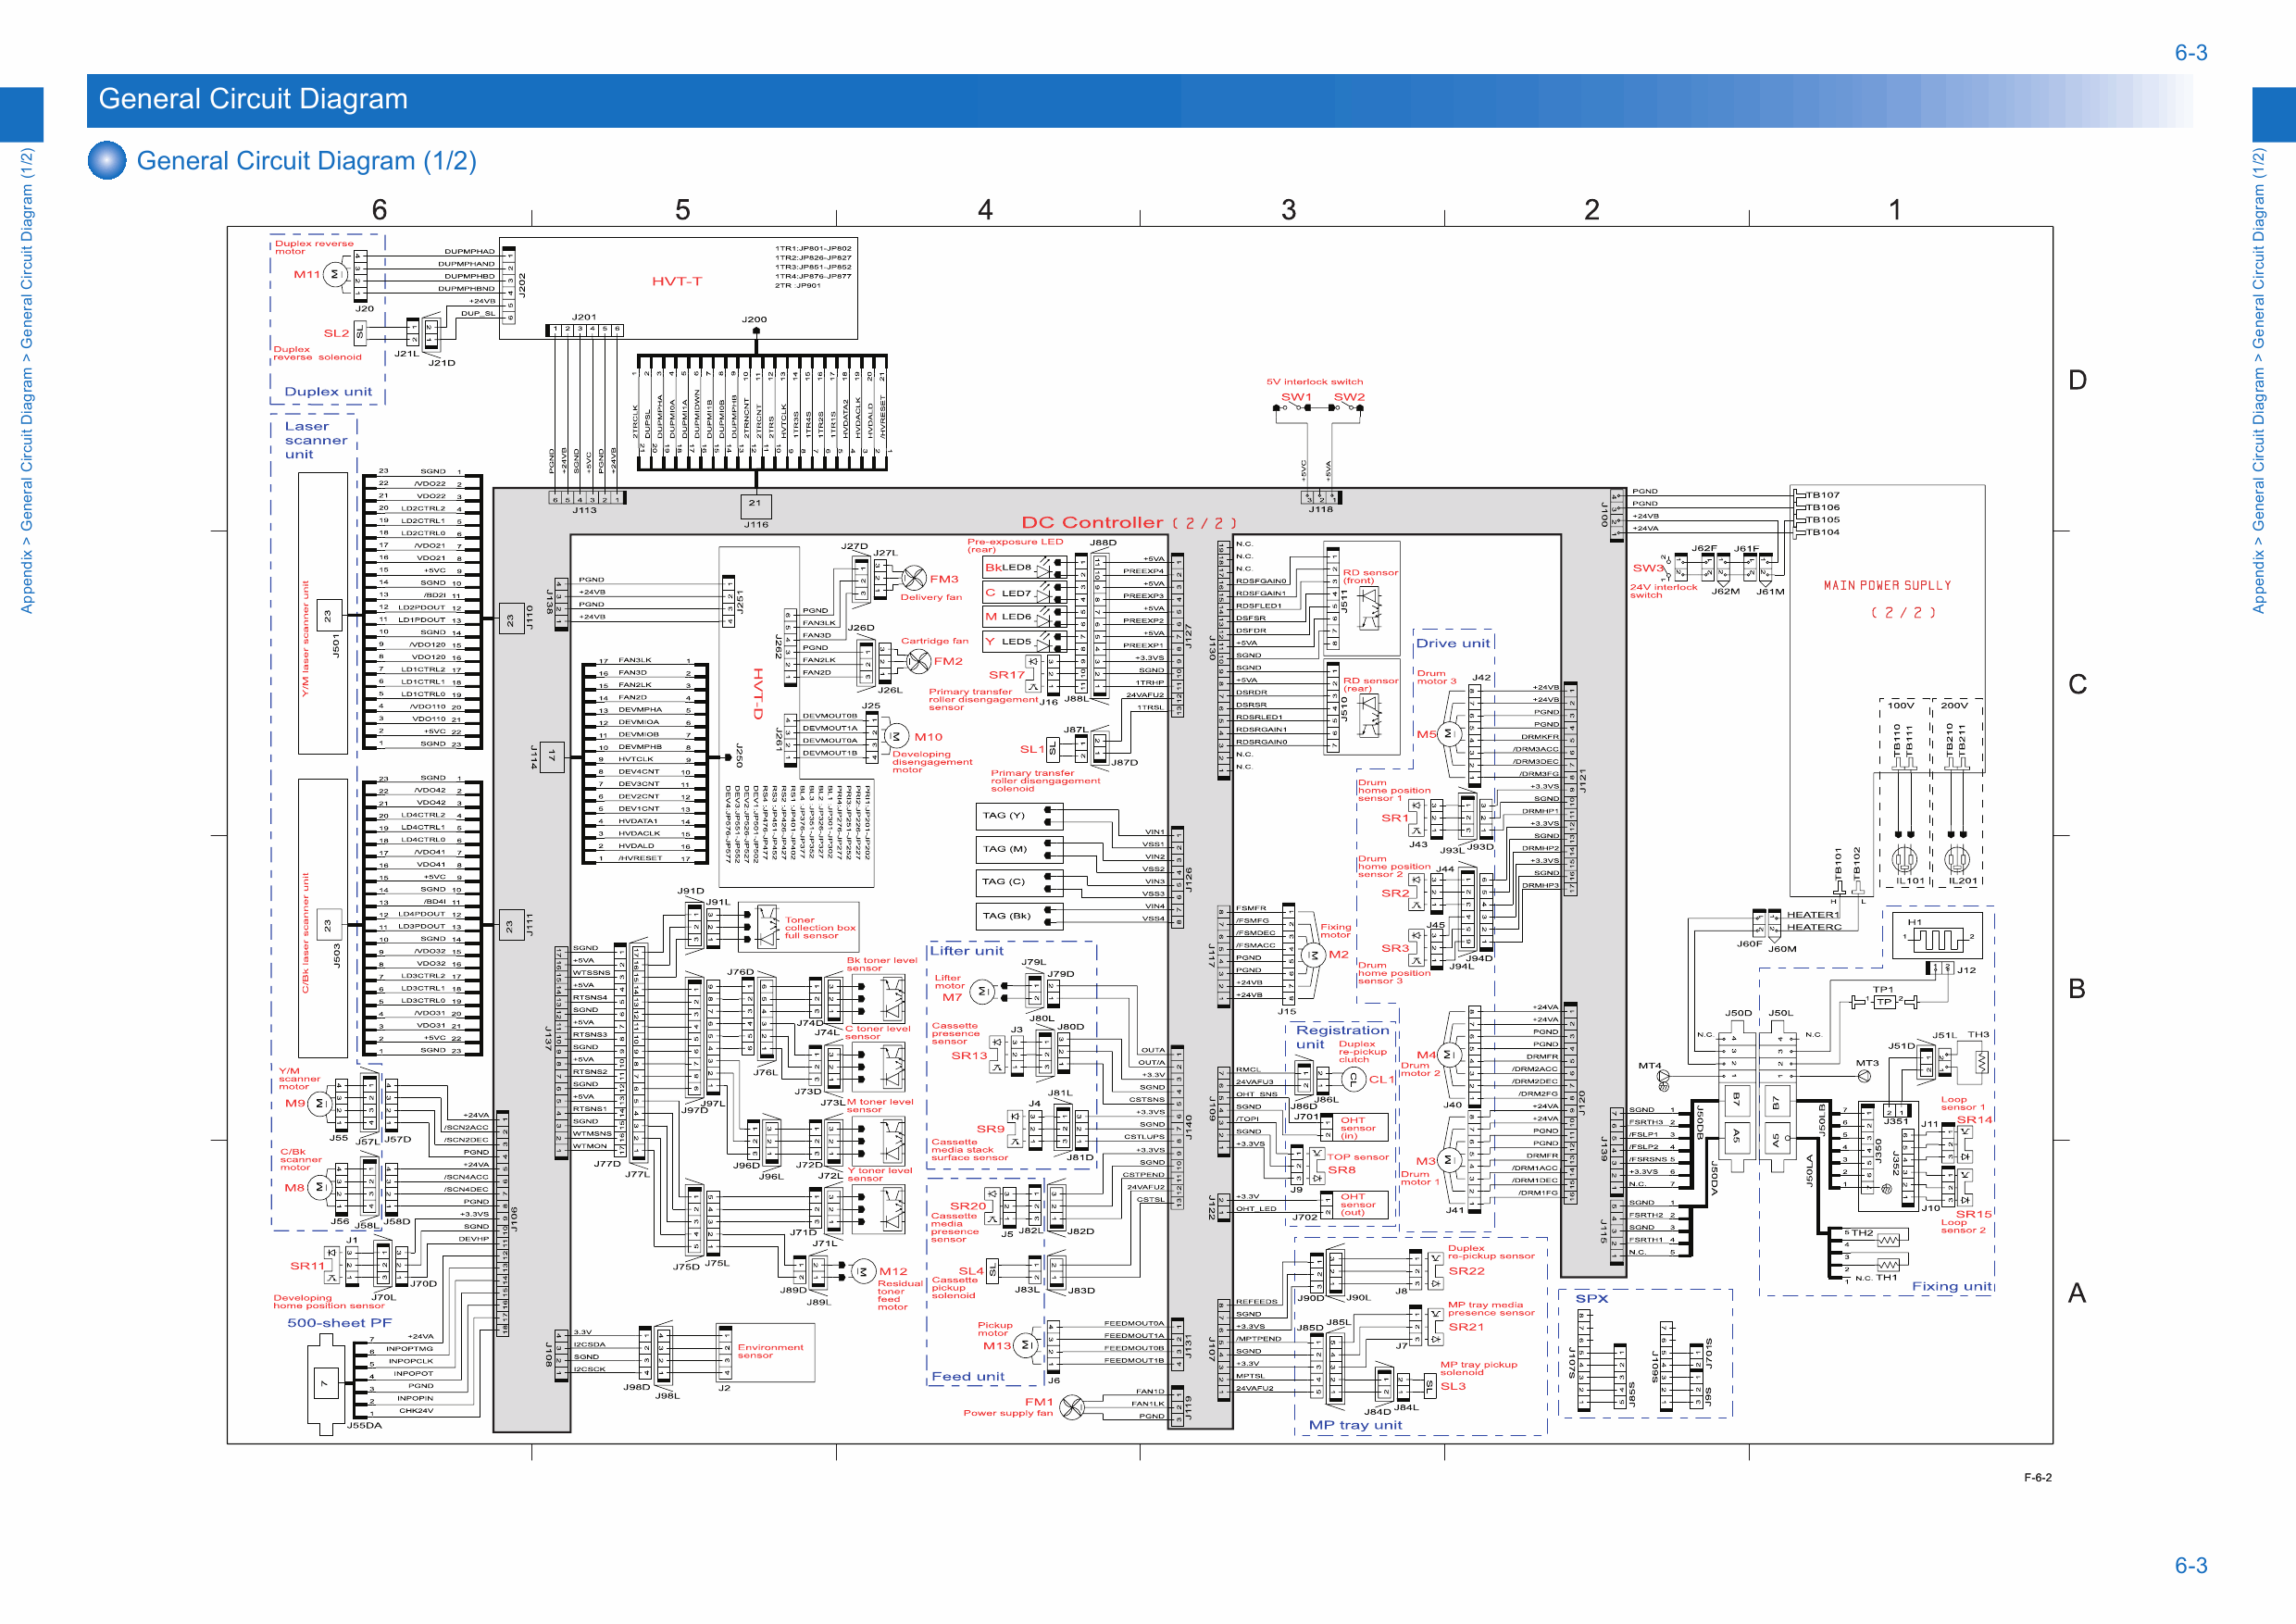Viewport: 2296px width, 1624px height.
Task: Click the 'TAG (M)' box
Action: pos(1018,850)
